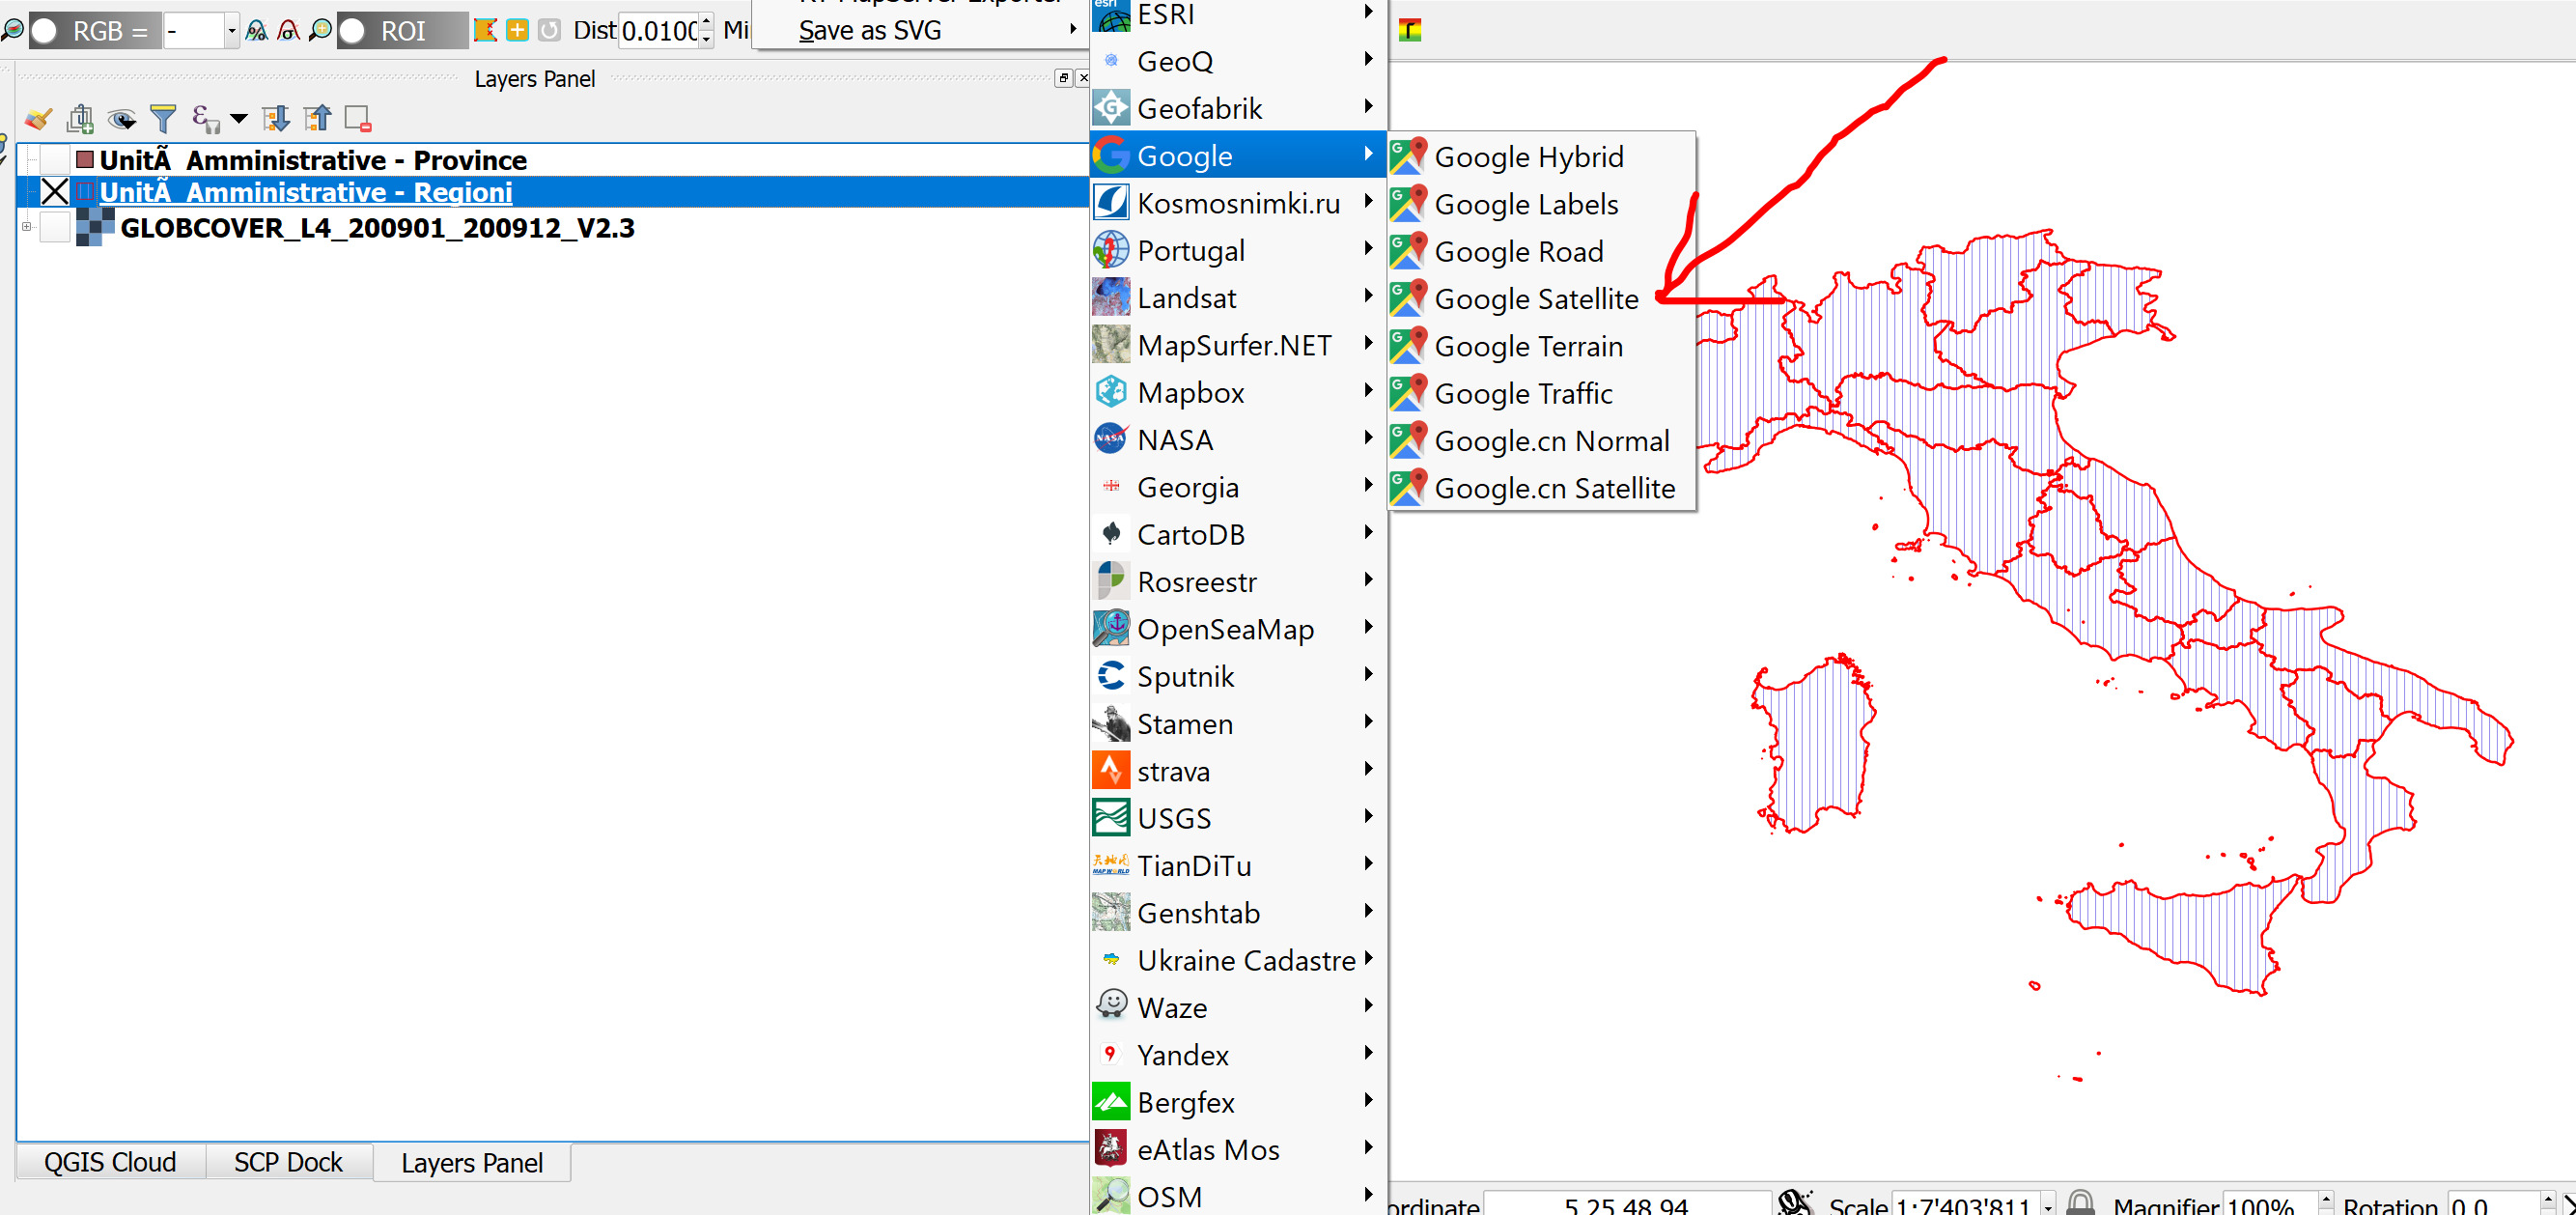Screen dimensions: 2576x1215
Task: Expand the ESRI submenu
Action: coord(1238,14)
